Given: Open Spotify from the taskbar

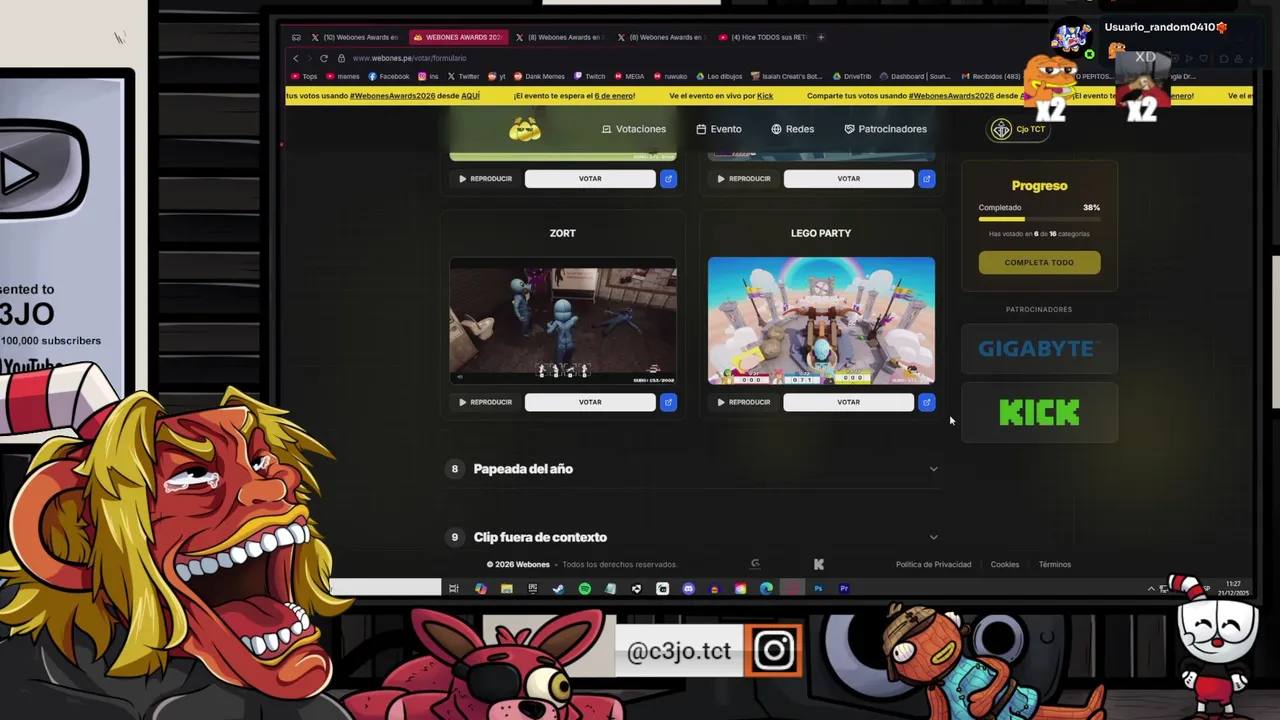Looking at the screenshot, I should click(x=585, y=589).
